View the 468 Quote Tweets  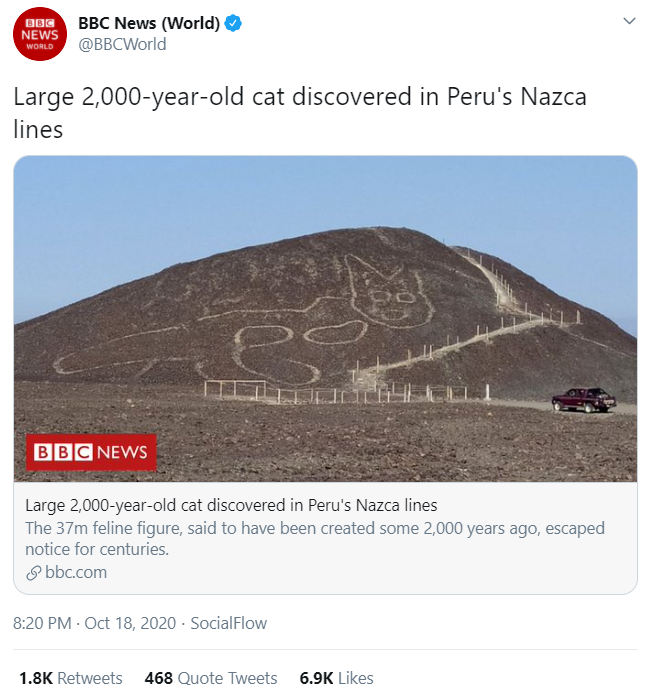click(x=211, y=678)
